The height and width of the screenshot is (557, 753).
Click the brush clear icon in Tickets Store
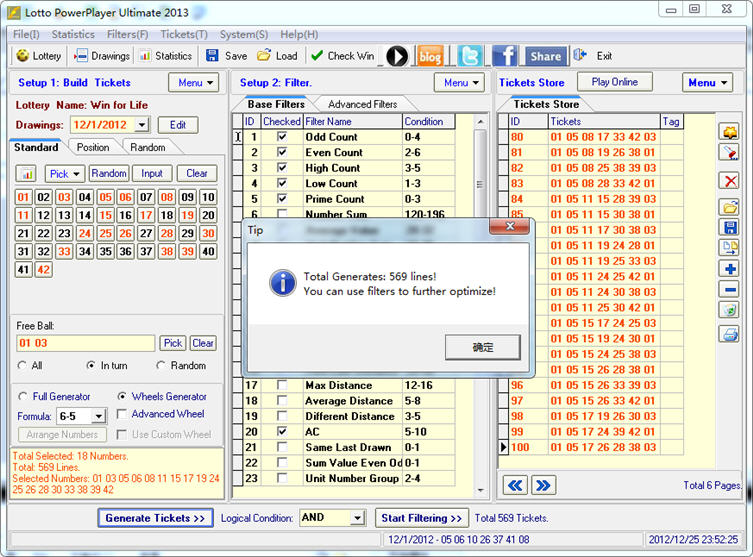coord(729,153)
